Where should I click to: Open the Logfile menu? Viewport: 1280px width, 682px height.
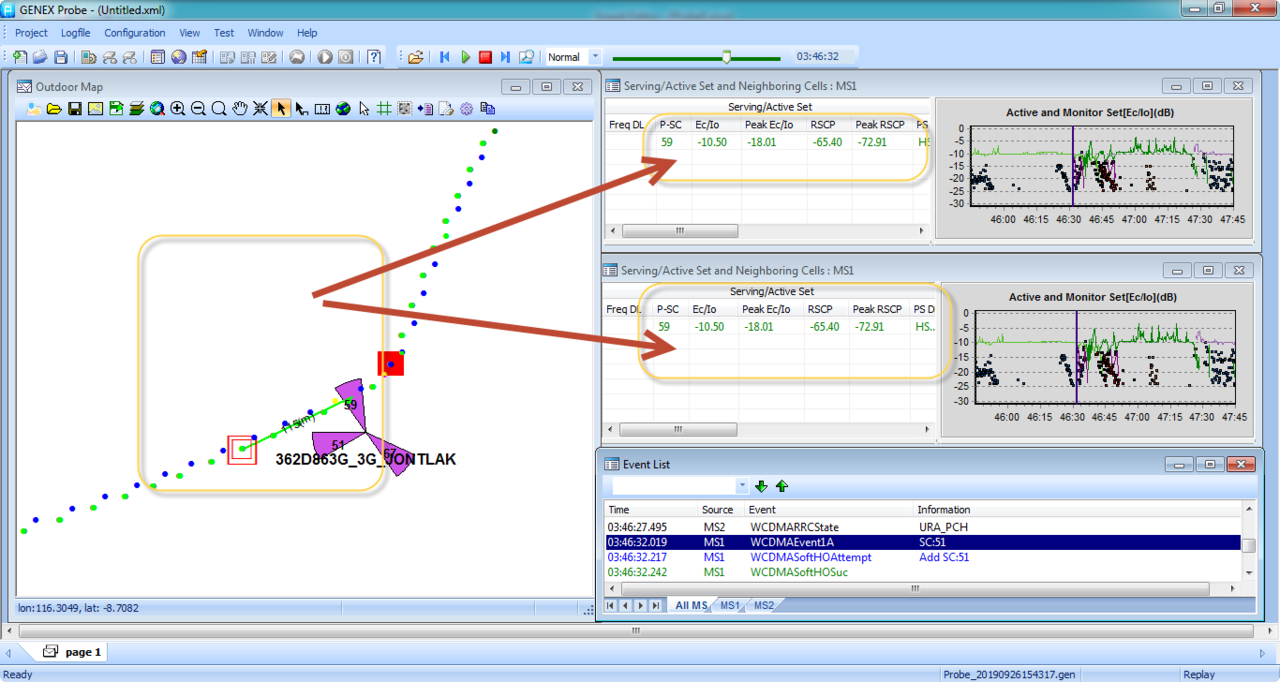click(76, 33)
